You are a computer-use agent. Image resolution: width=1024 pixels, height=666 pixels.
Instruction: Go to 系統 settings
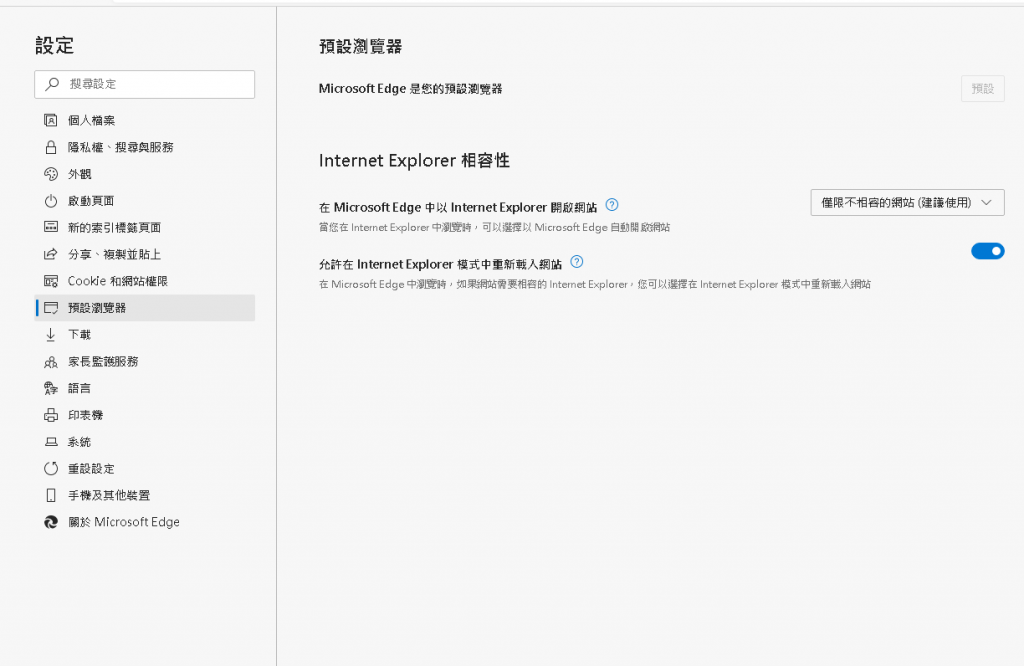(x=144, y=441)
